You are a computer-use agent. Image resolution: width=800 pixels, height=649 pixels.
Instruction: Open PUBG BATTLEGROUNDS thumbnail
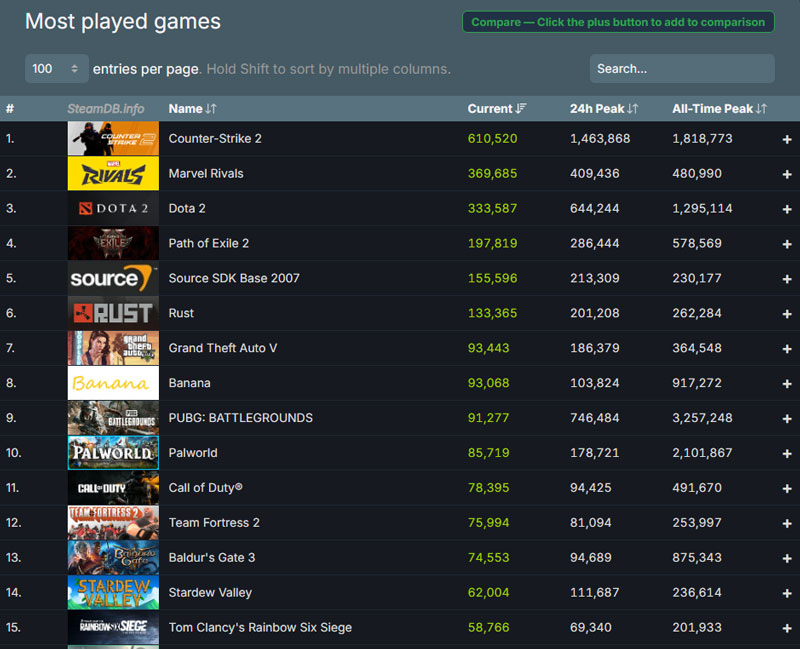(x=113, y=418)
